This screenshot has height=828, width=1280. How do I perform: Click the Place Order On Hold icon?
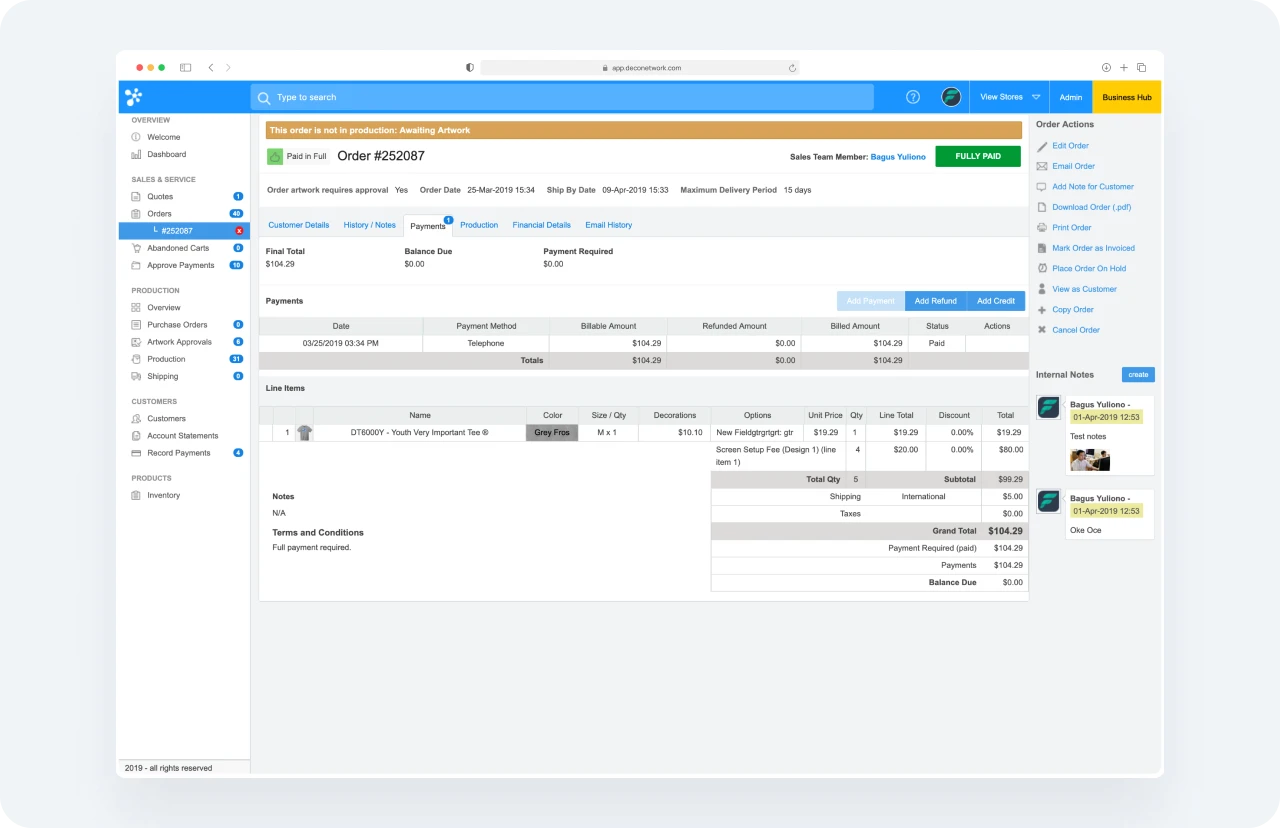click(1042, 268)
